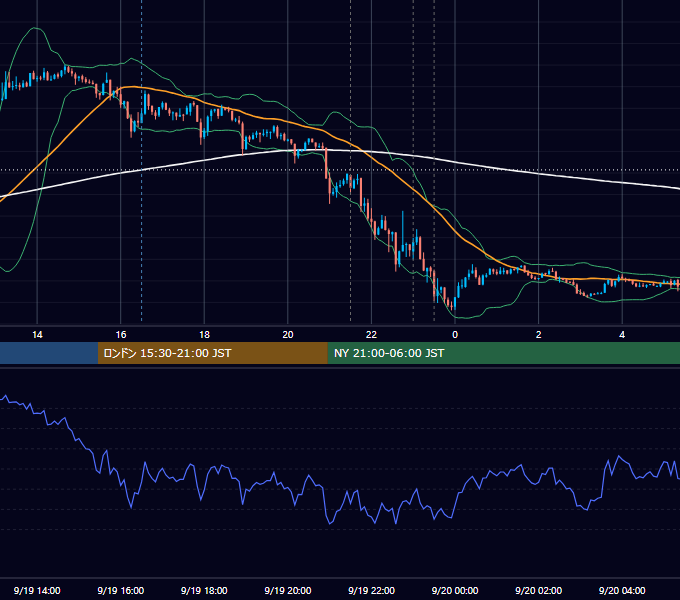
Task: Click the 4 hour label on price chart axis
Action: click(x=622, y=335)
